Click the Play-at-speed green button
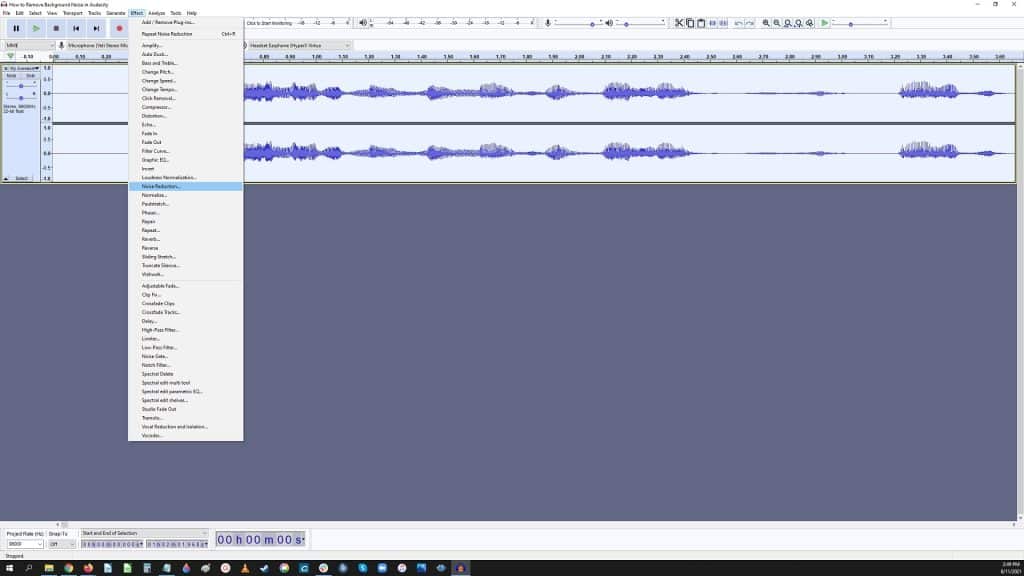The width and height of the screenshot is (1024, 576). (x=824, y=23)
